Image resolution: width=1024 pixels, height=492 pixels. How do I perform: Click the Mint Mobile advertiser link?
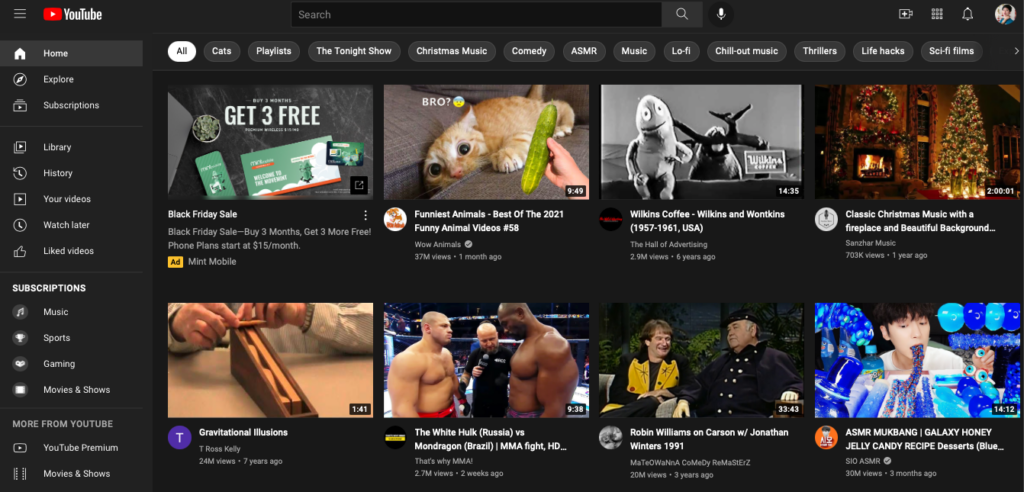point(212,261)
